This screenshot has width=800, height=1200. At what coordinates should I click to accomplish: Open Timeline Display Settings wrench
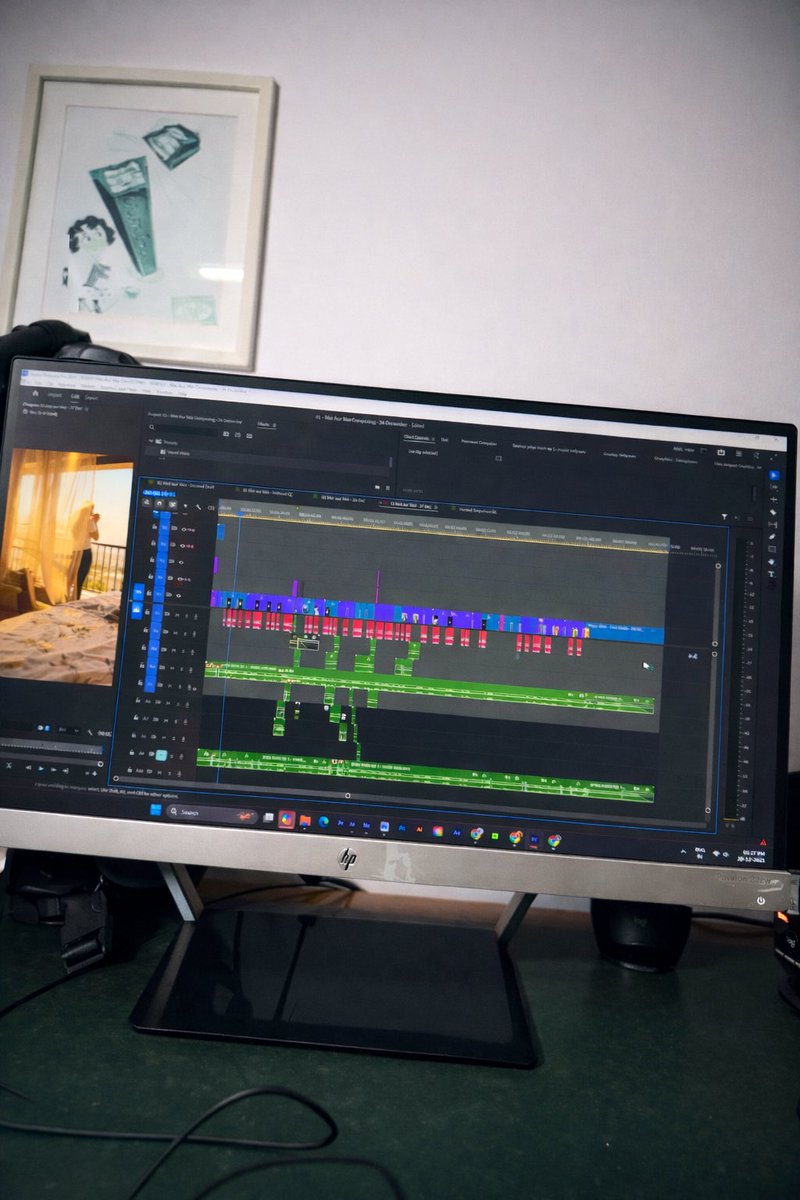coord(198,507)
